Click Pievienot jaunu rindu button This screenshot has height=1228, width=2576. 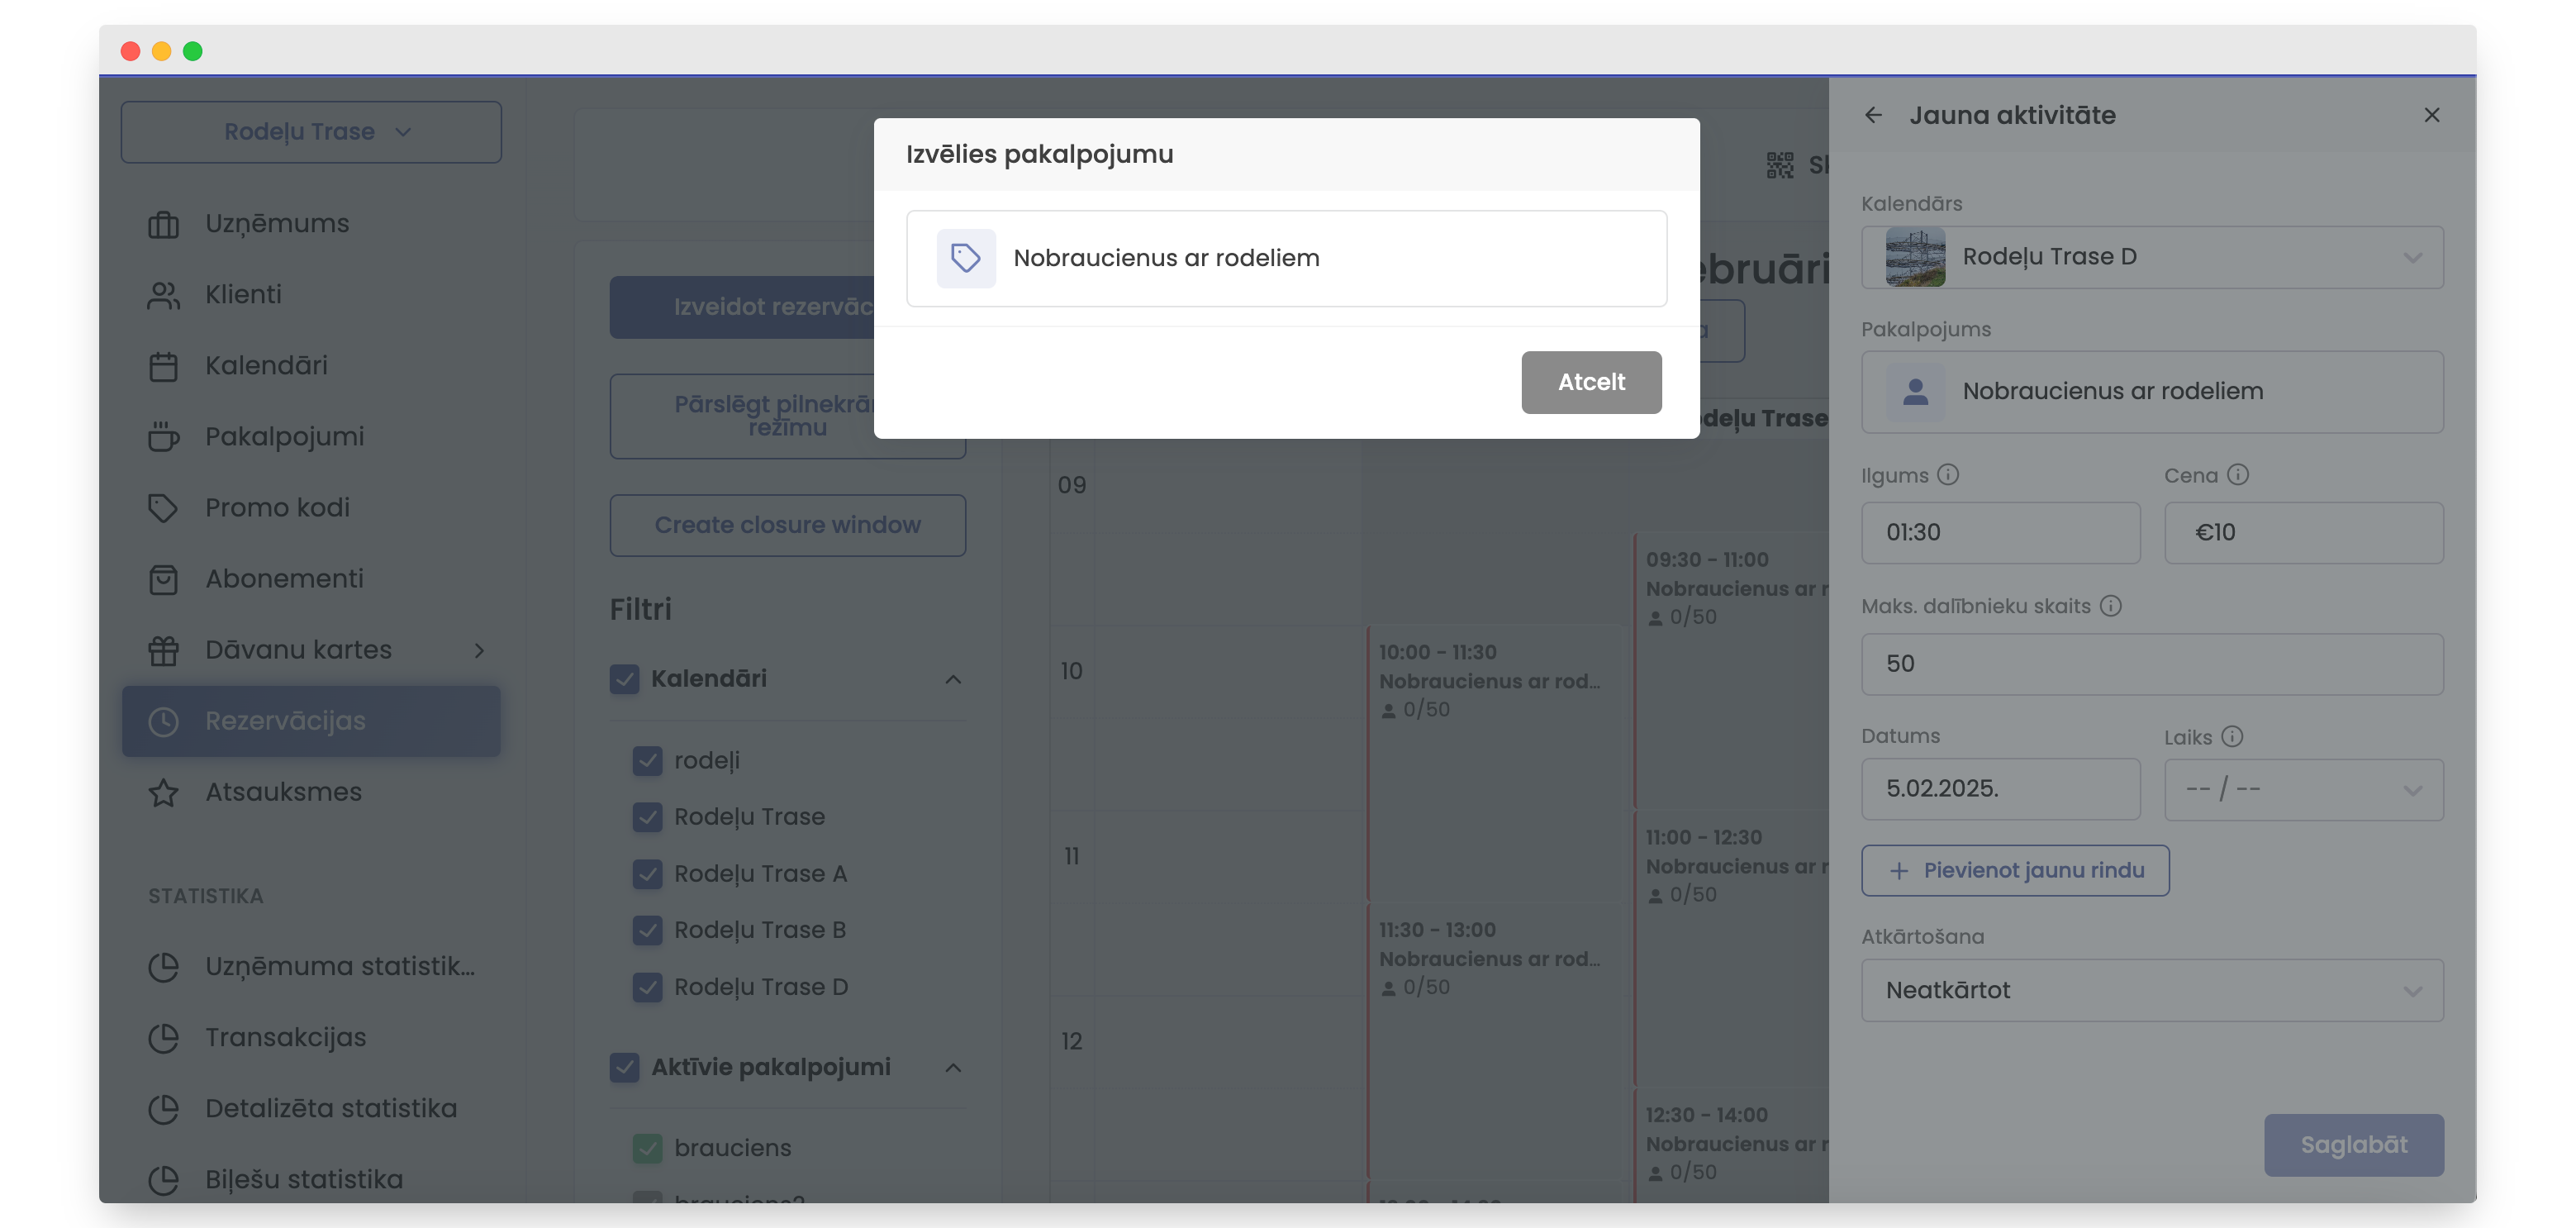2014,870
